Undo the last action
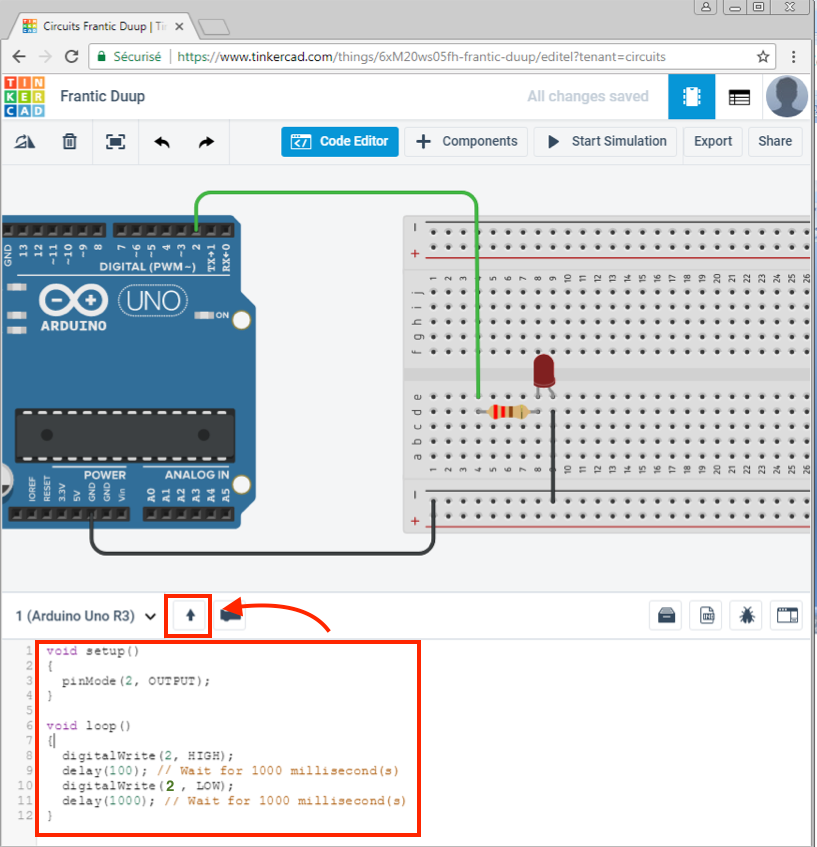The height and width of the screenshot is (847, 817). pos(162,142)
